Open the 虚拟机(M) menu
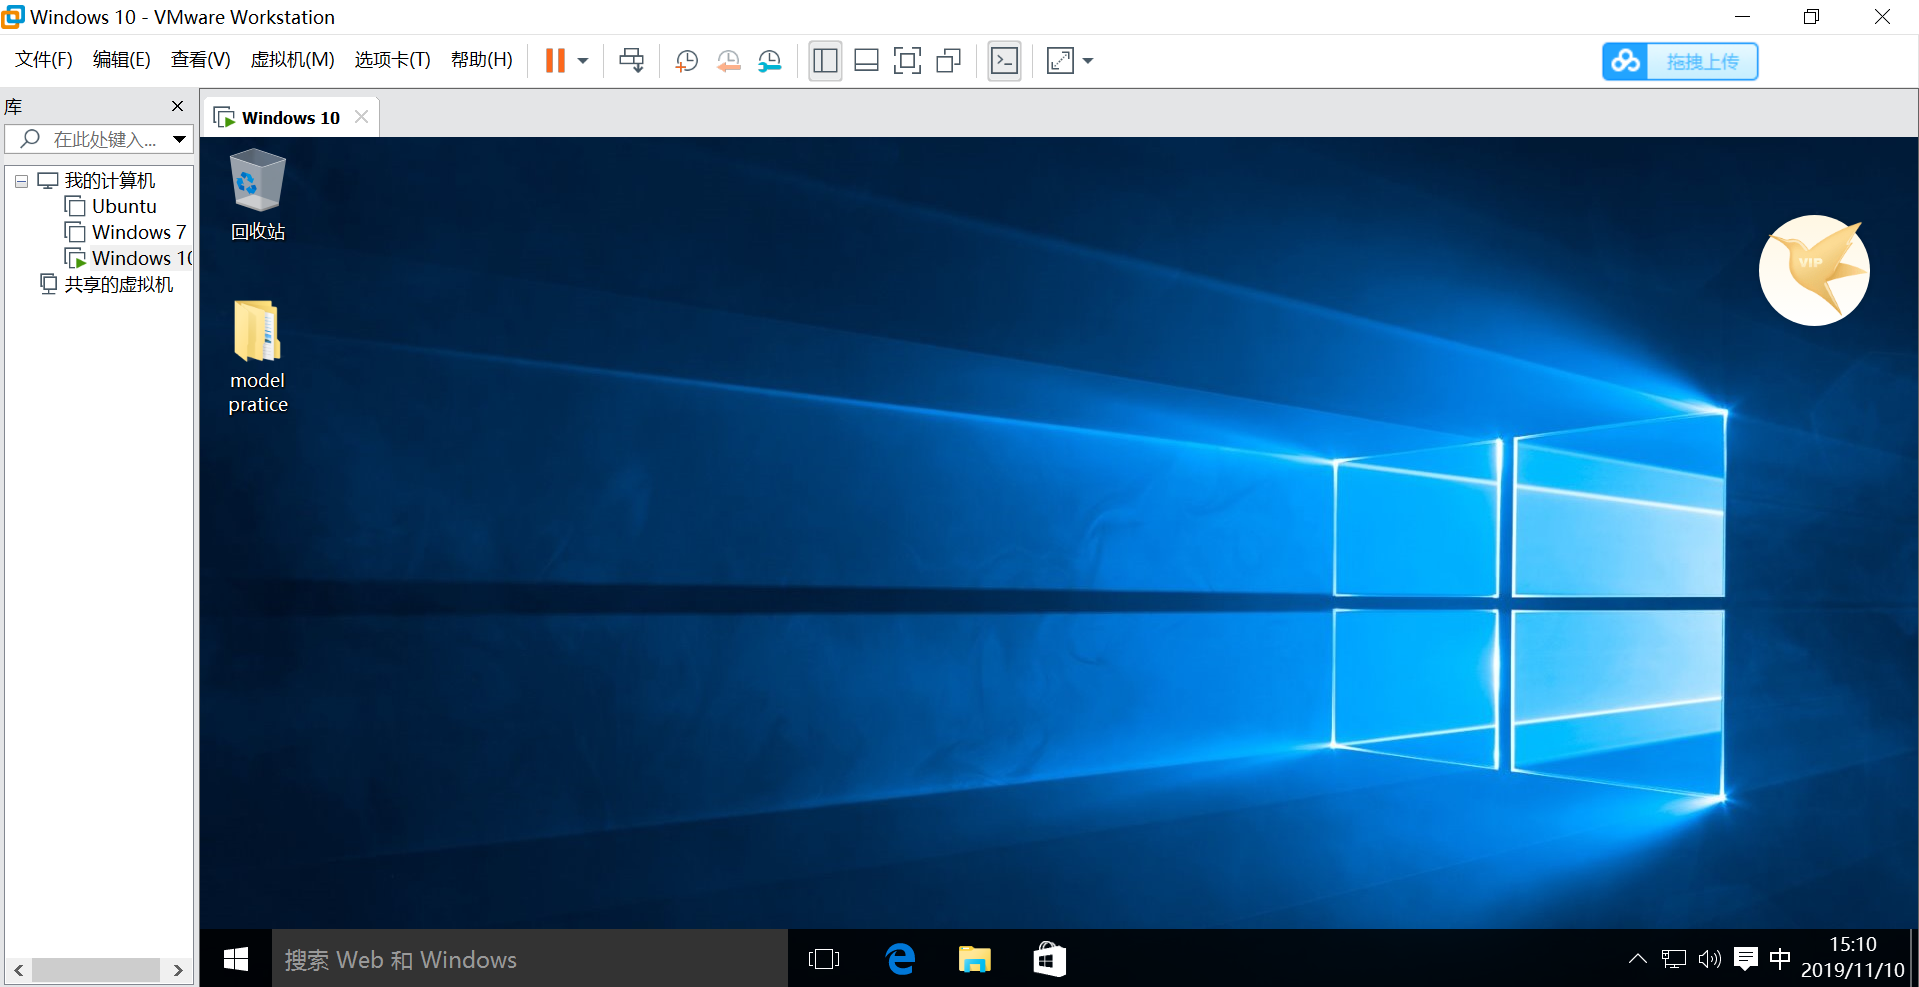The width and height of the screenshot is (1919, 987). pos(292,59)
